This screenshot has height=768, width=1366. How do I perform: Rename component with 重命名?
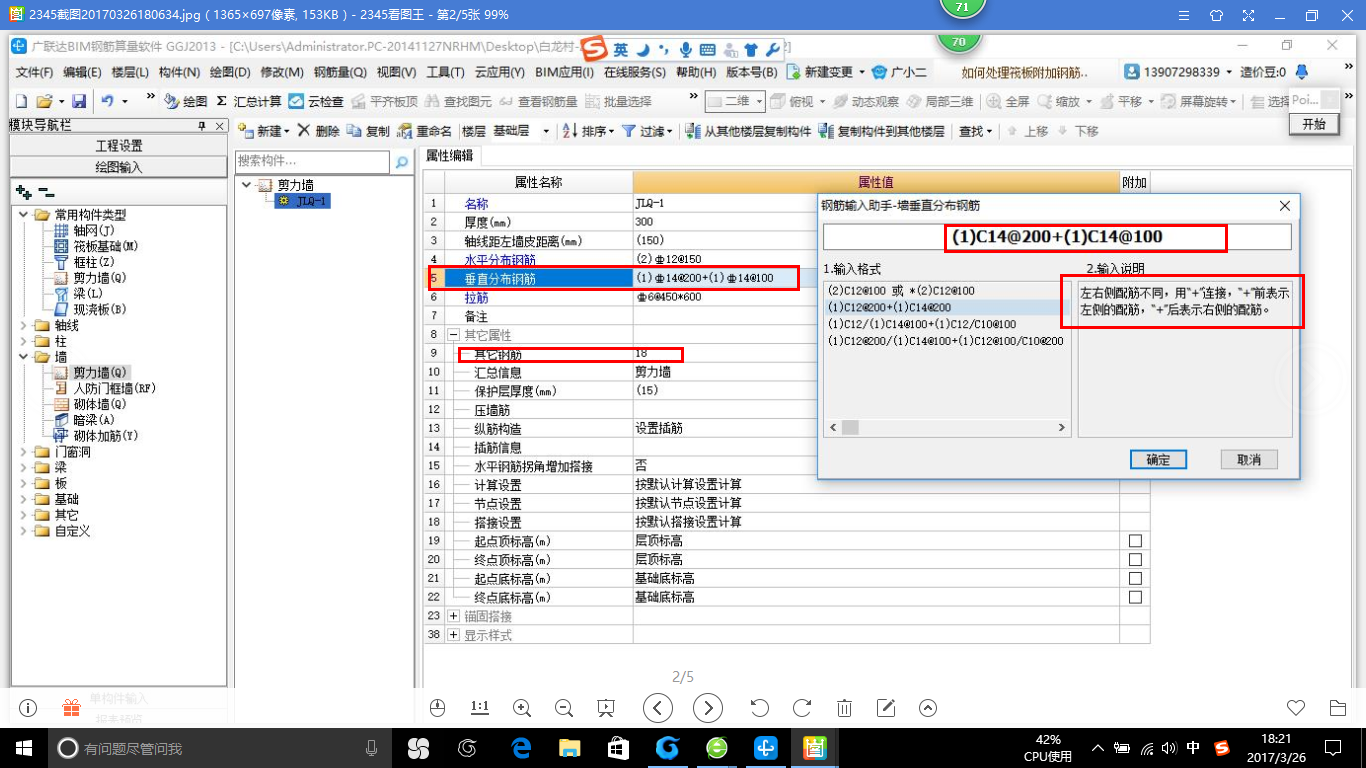[424, 131]
